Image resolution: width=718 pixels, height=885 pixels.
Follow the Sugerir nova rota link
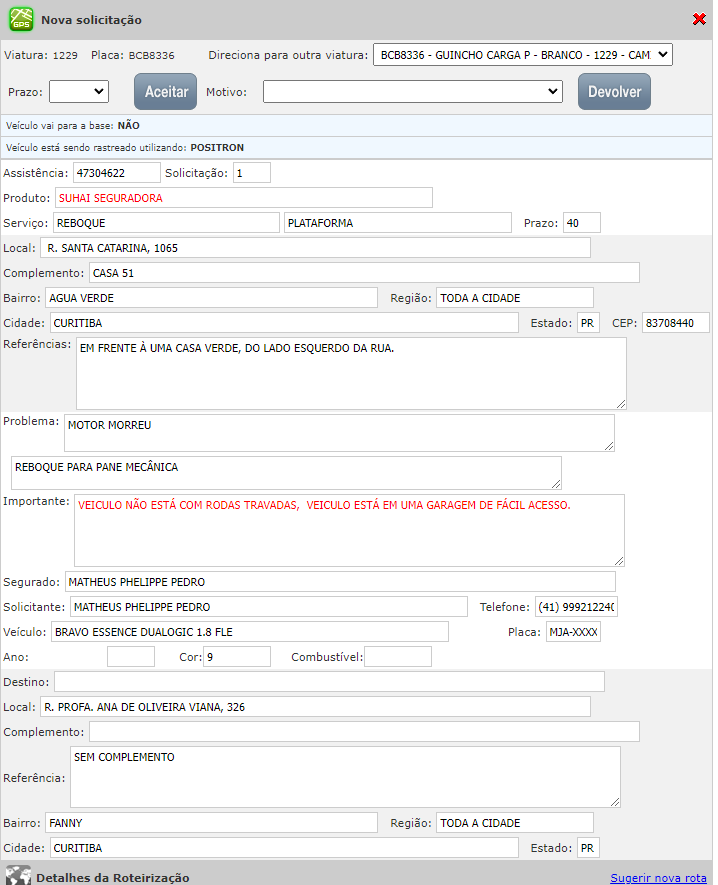click(x=658, y=877)
